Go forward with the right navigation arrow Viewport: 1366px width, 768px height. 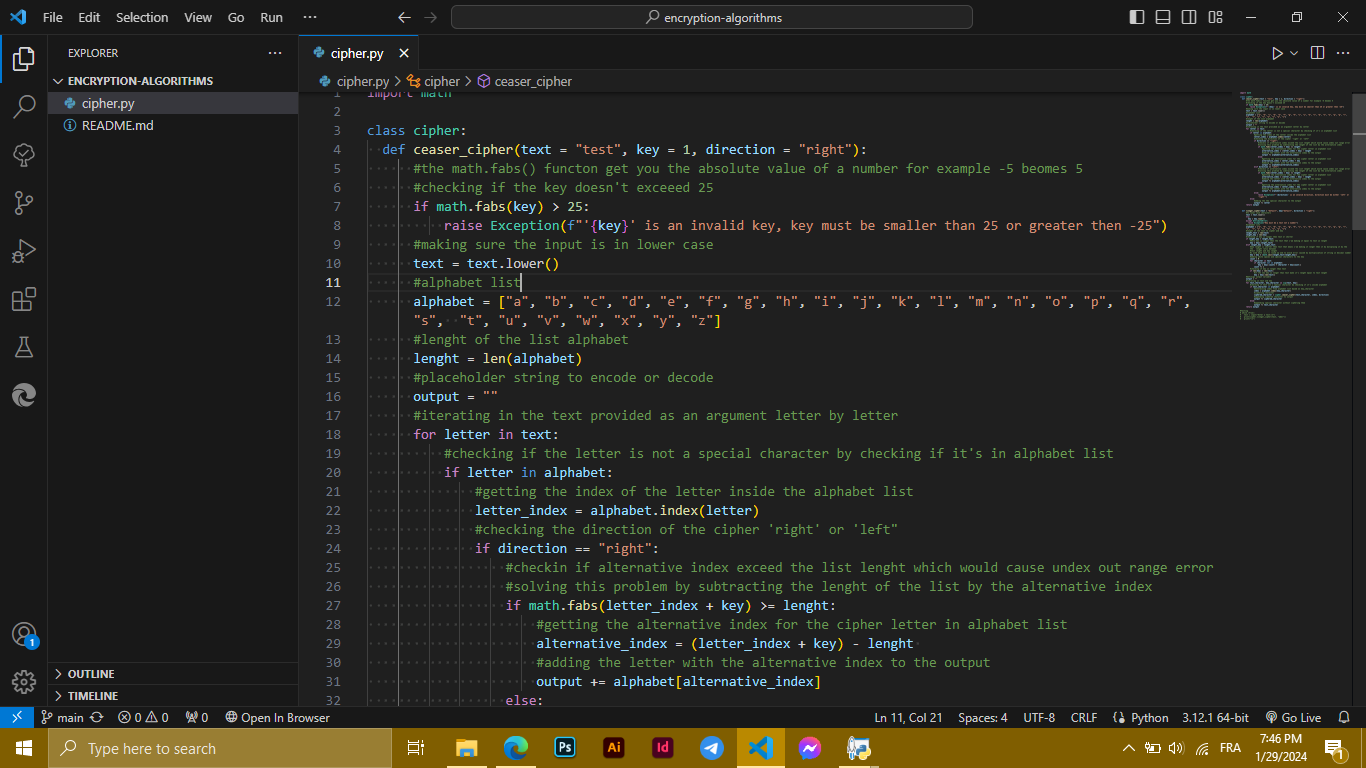431,17
